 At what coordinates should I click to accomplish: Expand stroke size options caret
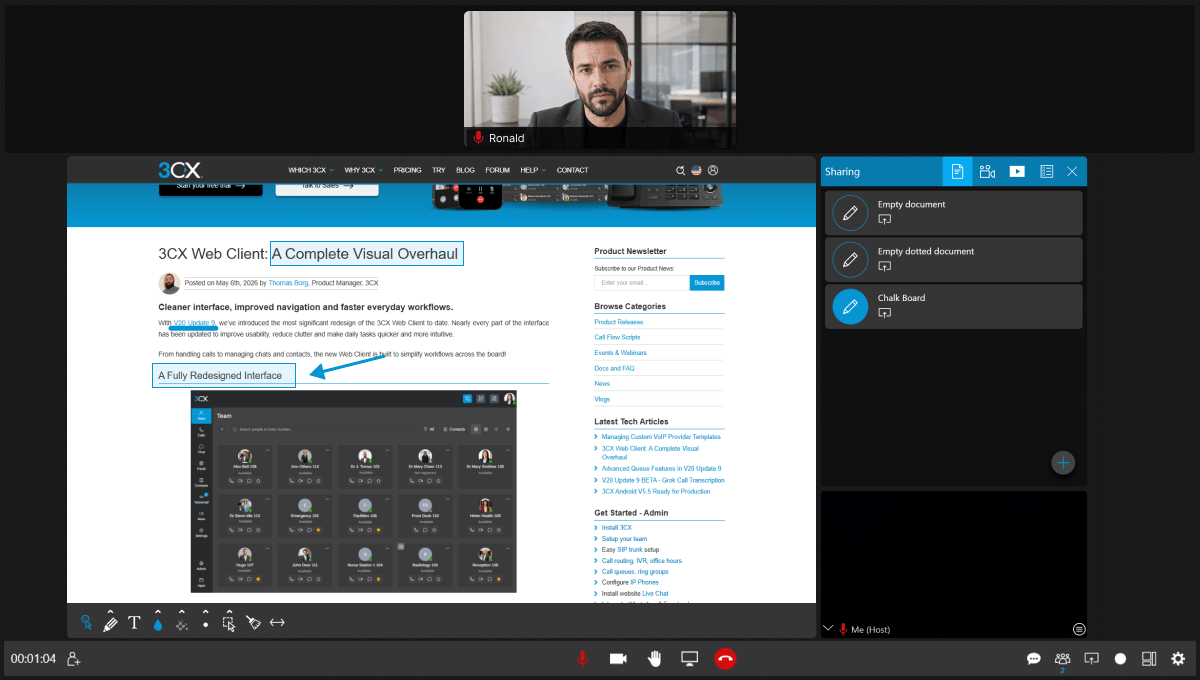[206, 612]
